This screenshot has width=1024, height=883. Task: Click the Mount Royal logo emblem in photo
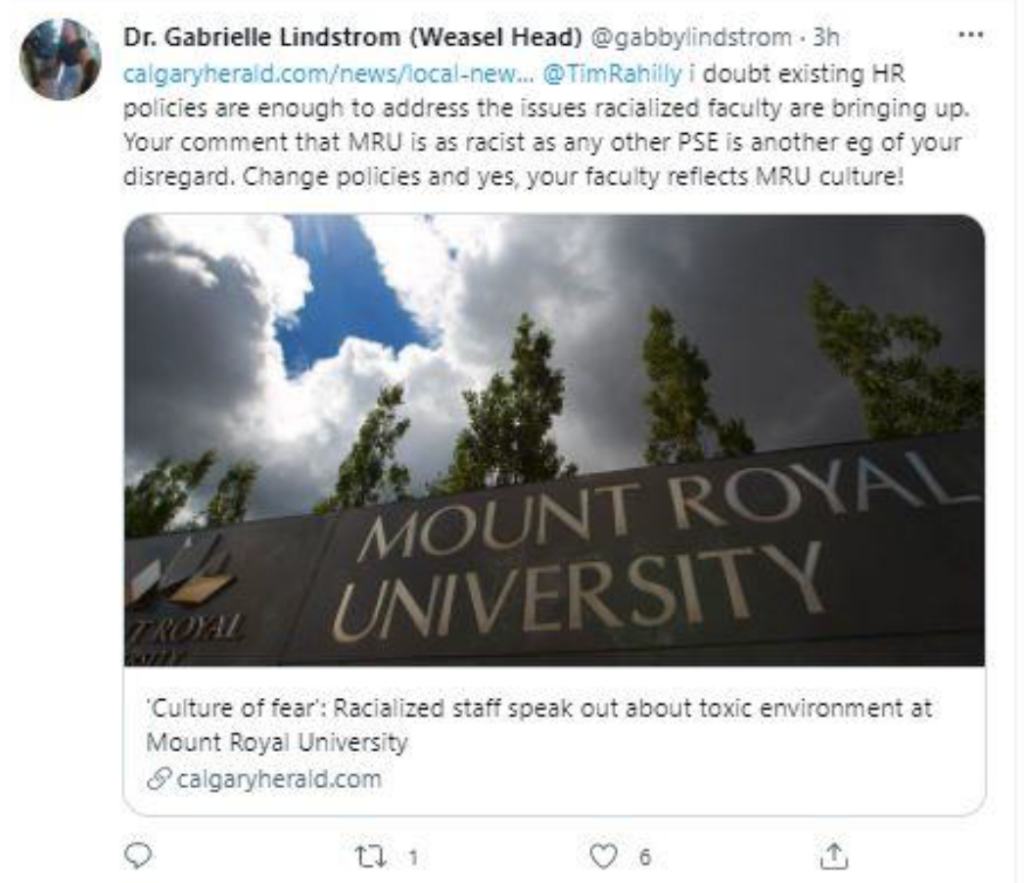click(185, 573)
